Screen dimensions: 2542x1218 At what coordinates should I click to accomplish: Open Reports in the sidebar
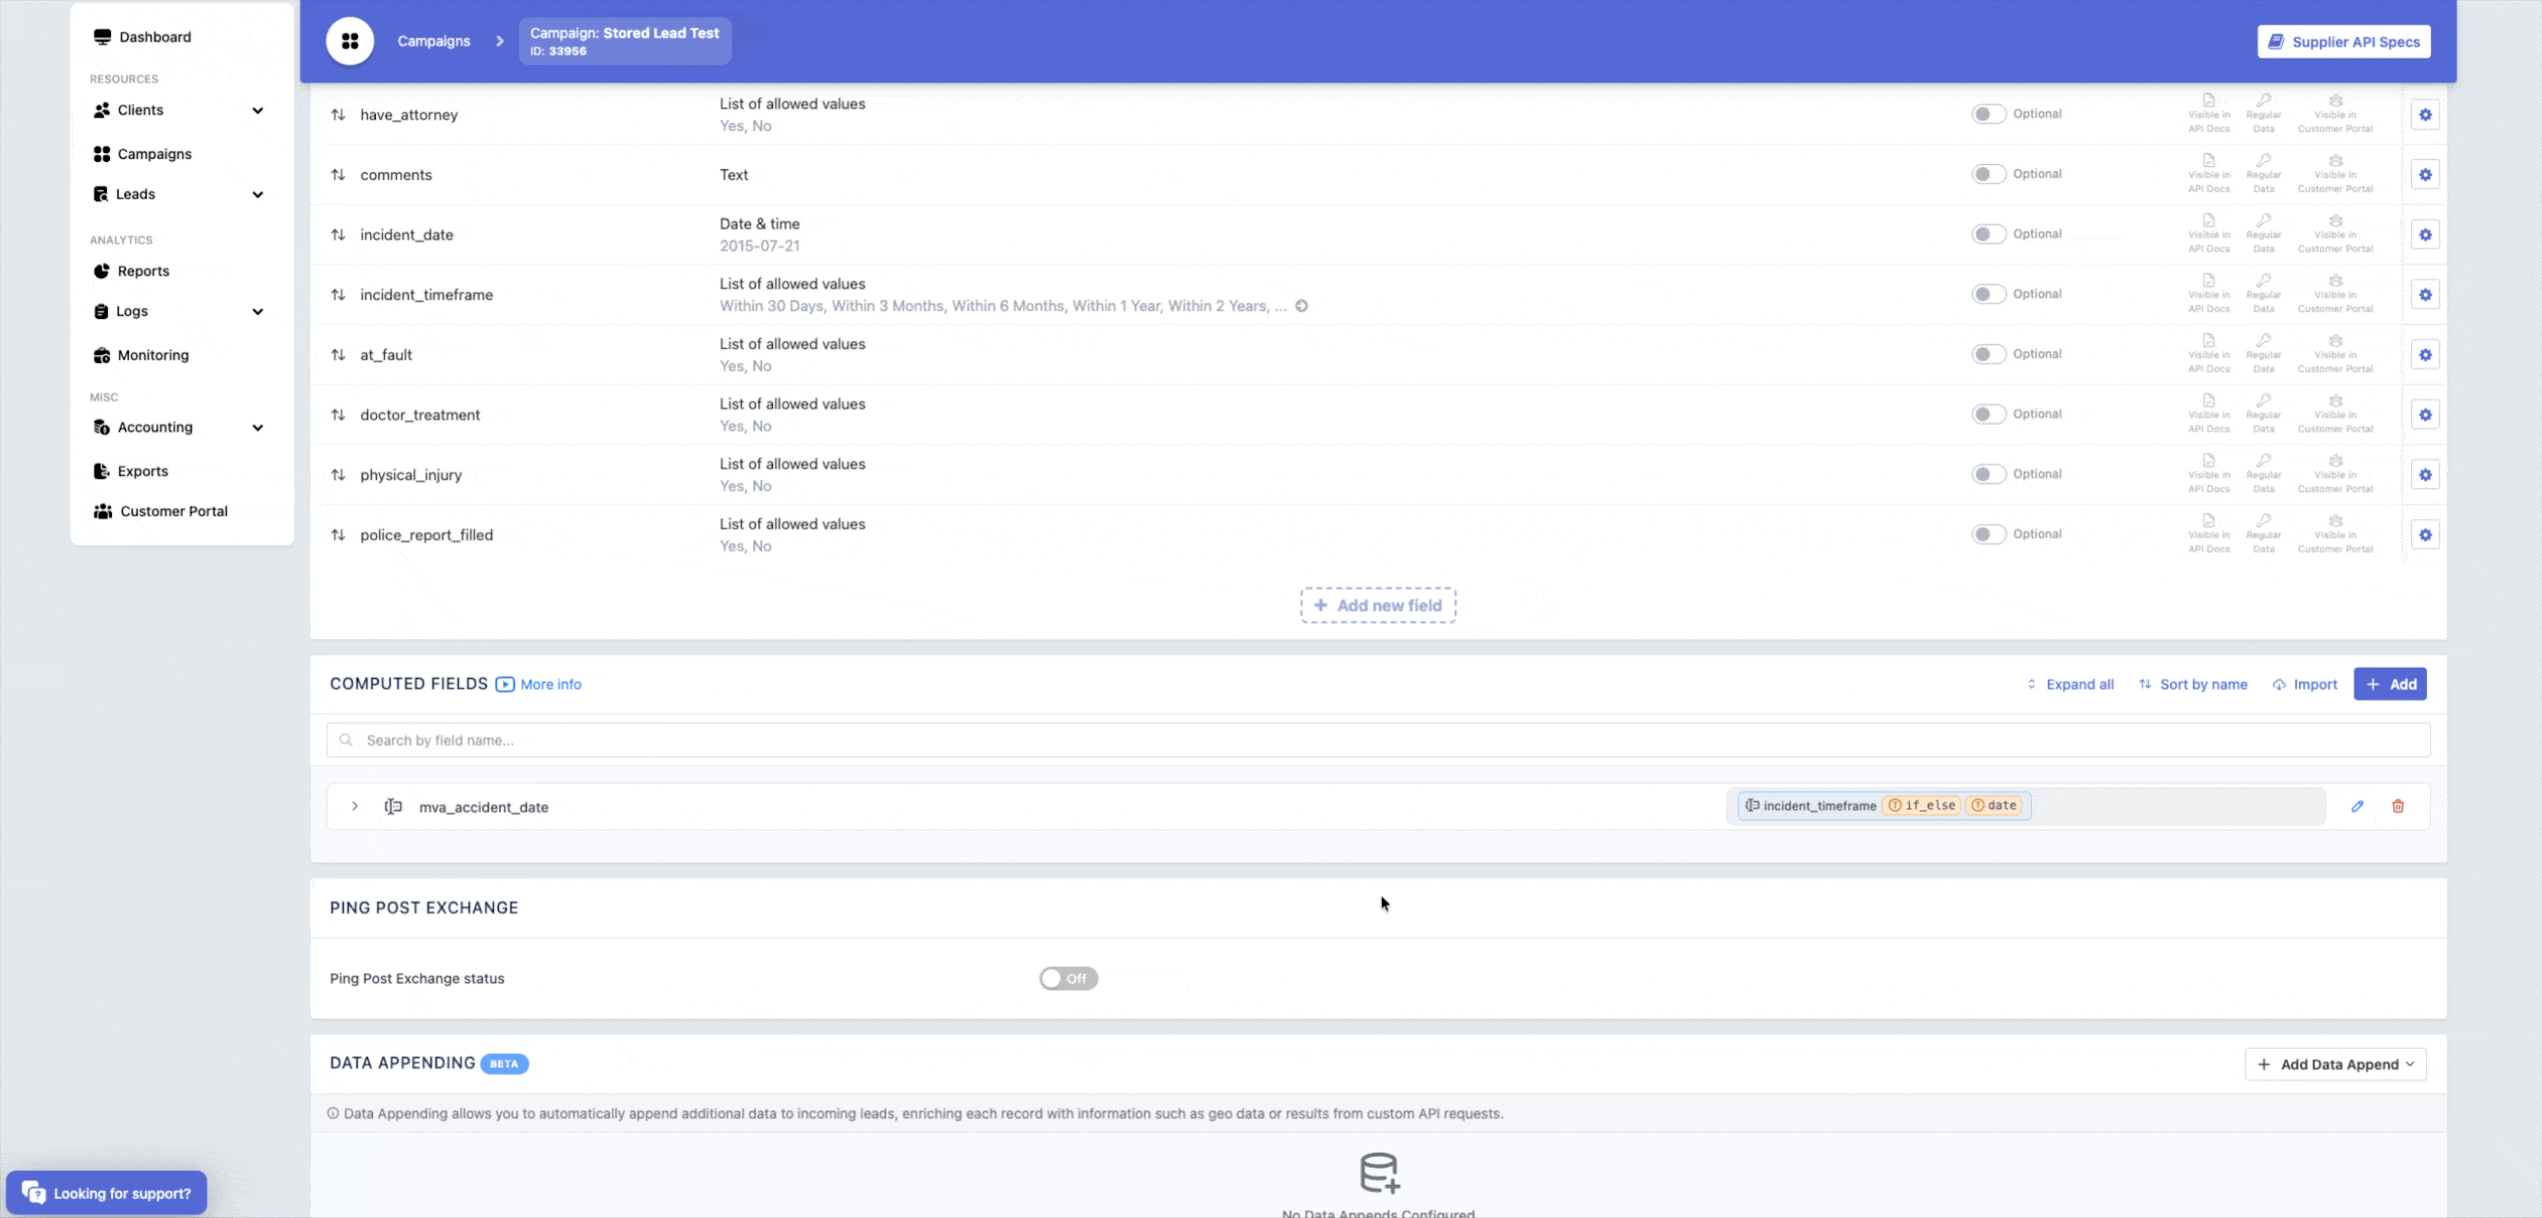143,271
